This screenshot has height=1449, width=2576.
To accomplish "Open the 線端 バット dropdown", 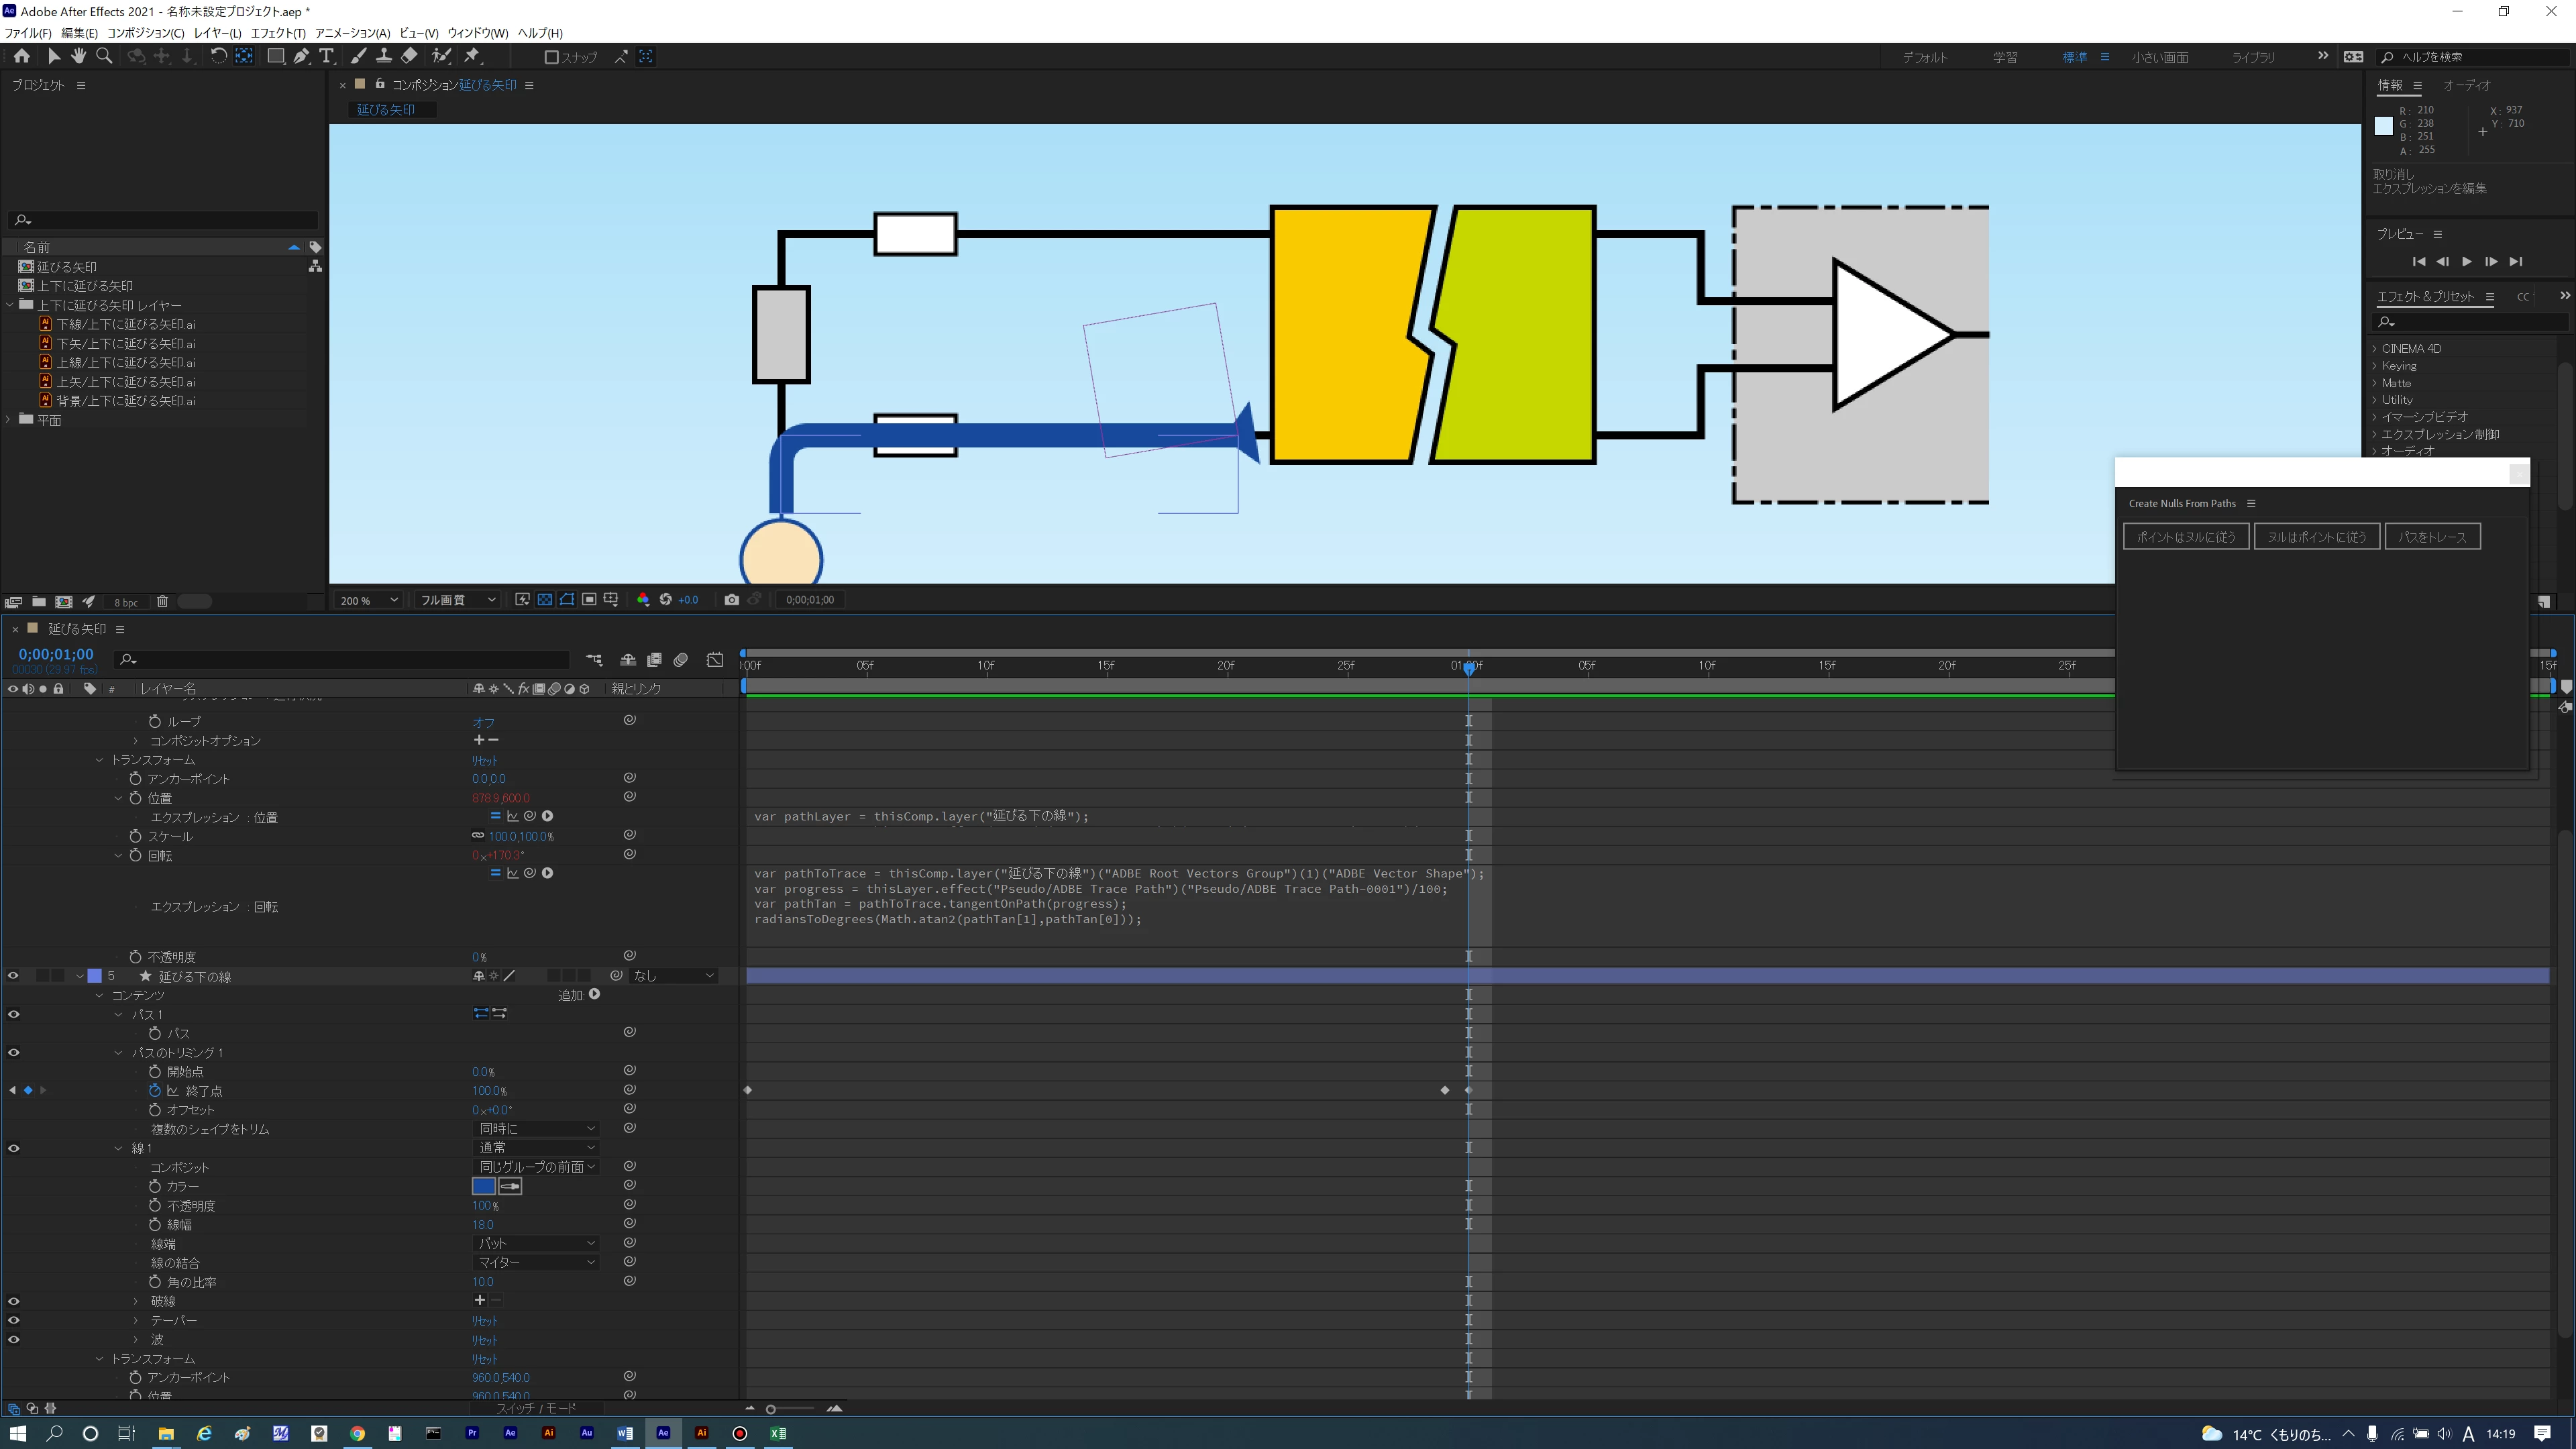I will (536, 1243).
